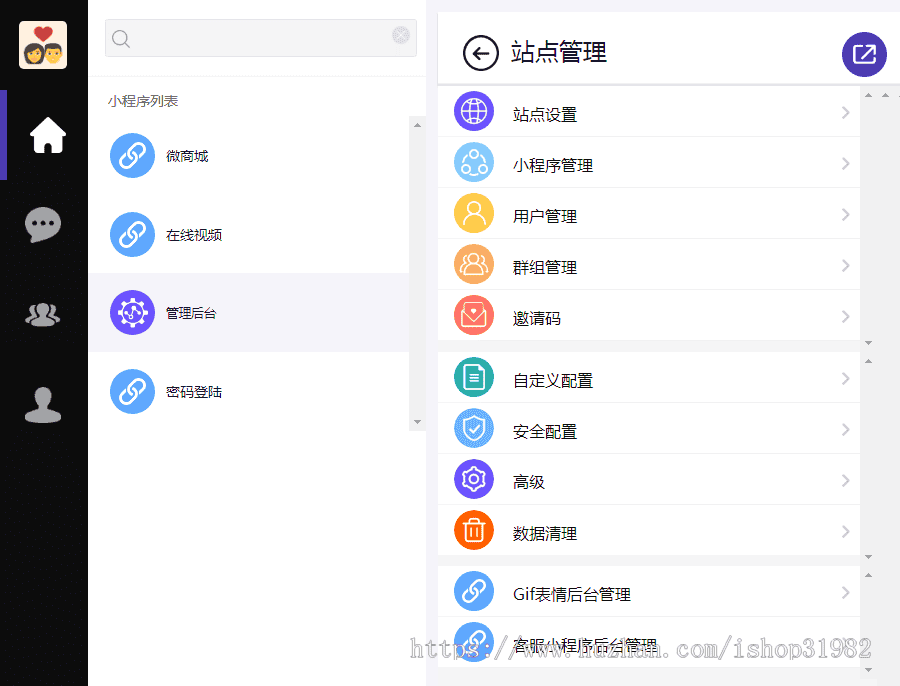Open the 在线视频 mini program entry
This screenshot has width=900, height=686.
click(249, 234)
